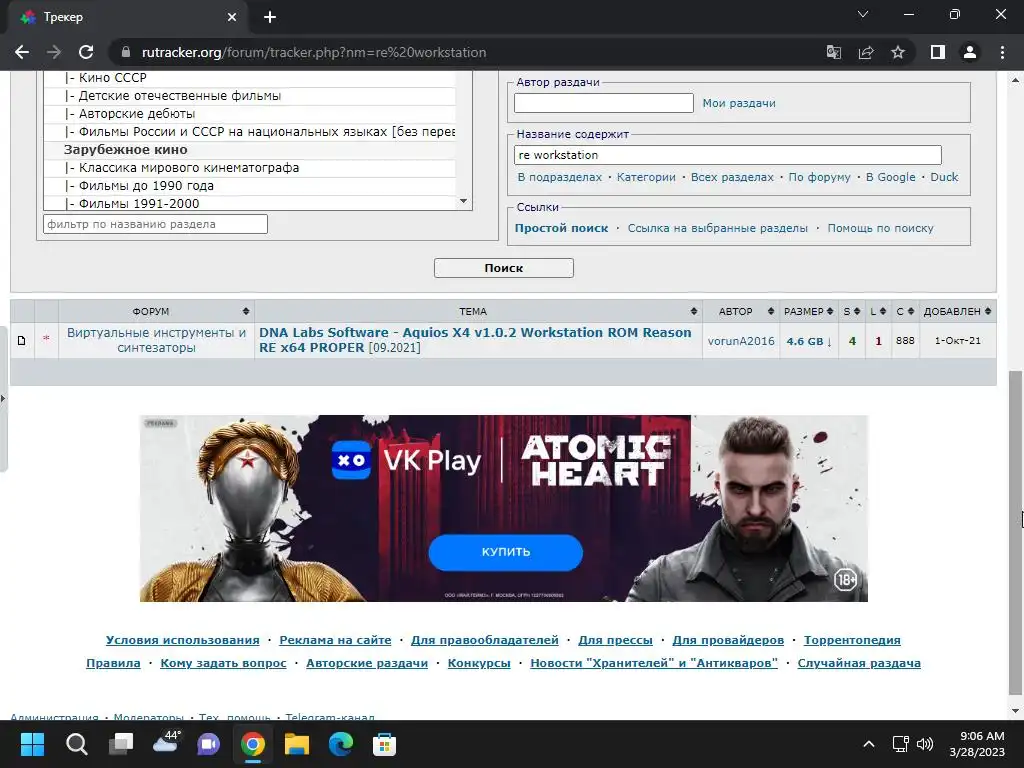This screenshot has height=768, width=1024.
Task: Sort results by S seeders column
Action: [852, 312]
